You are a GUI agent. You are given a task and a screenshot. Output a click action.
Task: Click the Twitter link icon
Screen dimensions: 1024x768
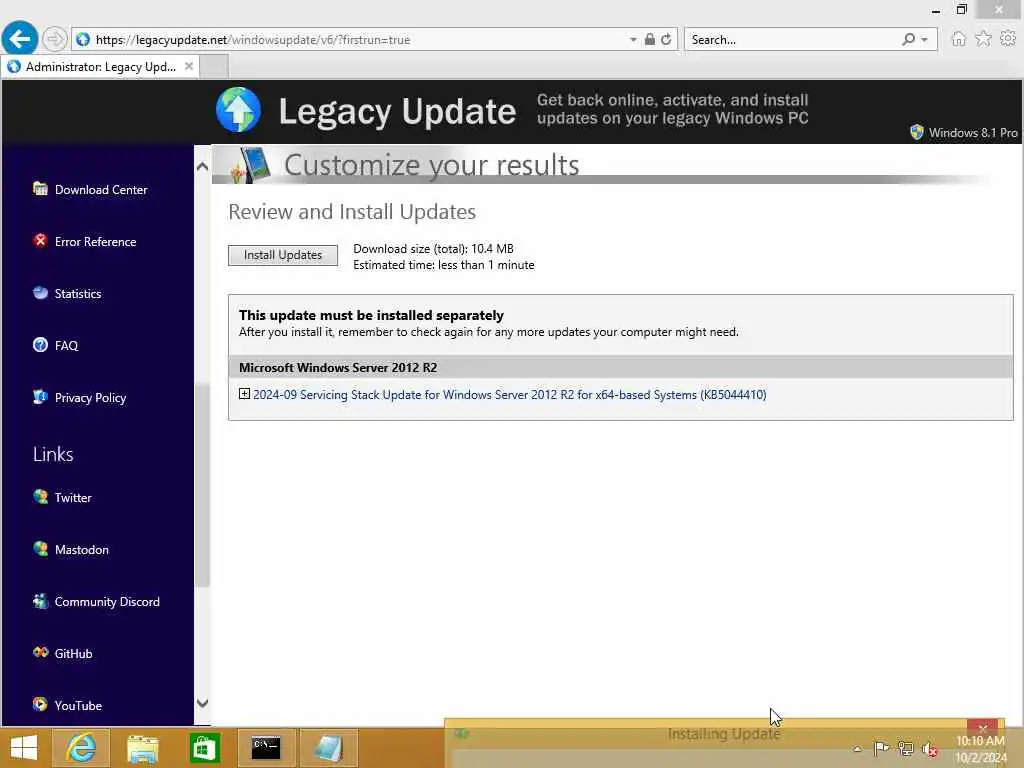pyautogui.click(x=40, y=497)
